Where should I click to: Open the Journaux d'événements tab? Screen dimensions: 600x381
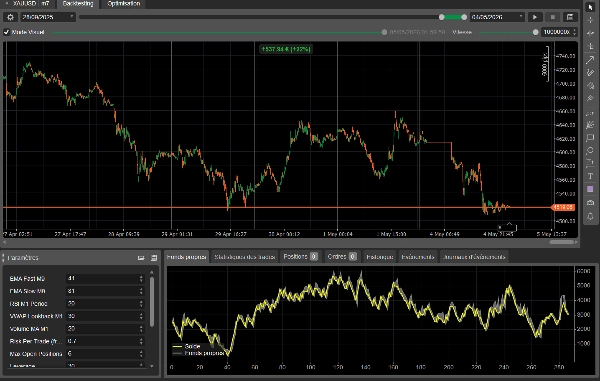pyautogui.click(x=474, y=257)
